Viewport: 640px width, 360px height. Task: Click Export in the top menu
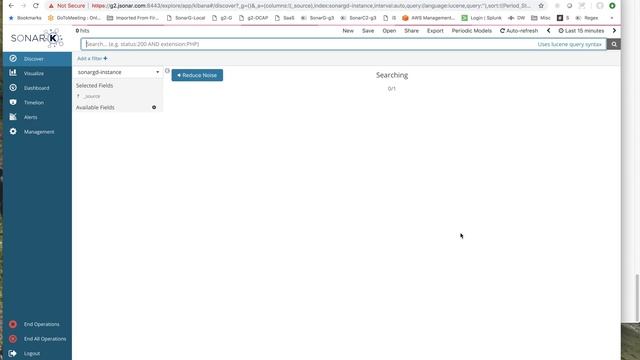tap(435, 31)
